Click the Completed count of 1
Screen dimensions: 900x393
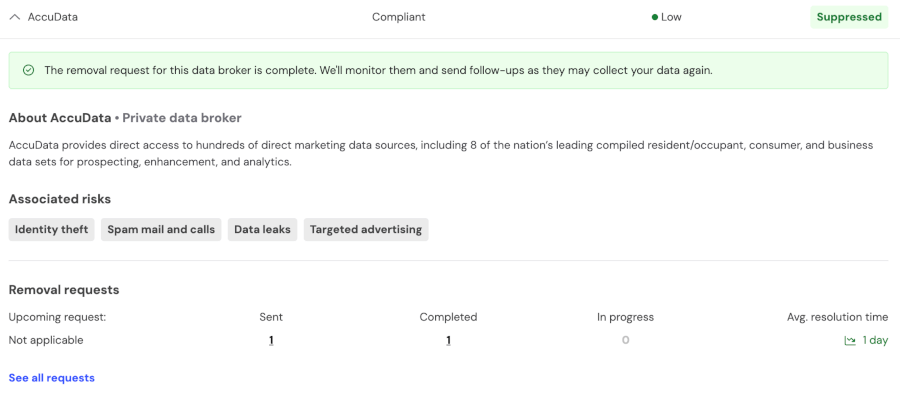point(448,341)
